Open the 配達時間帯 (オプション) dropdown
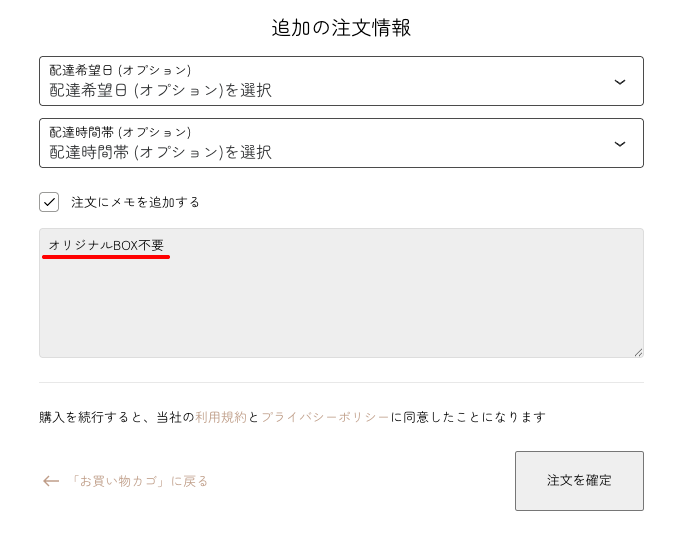Image resolution: width=687 pixels, height=553 pixels. [340, 143]
